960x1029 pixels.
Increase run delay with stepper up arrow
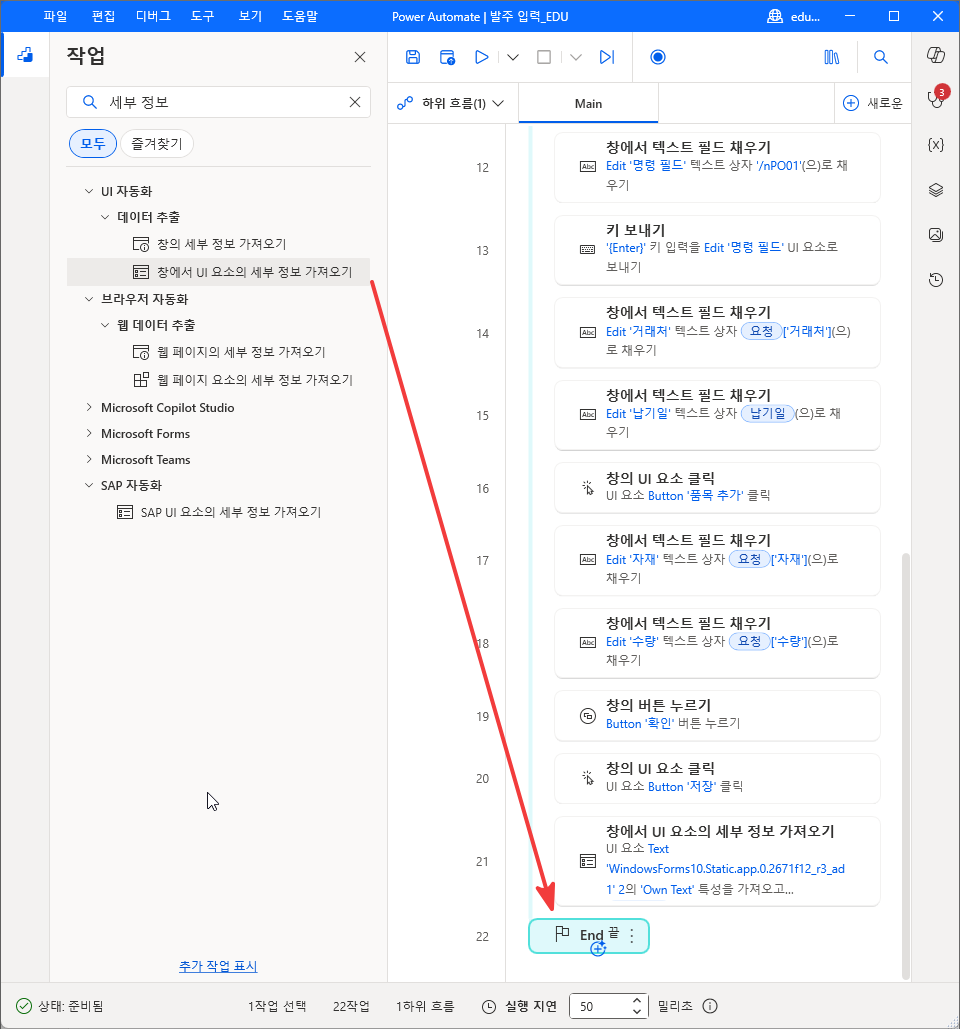pos(637,1001)
